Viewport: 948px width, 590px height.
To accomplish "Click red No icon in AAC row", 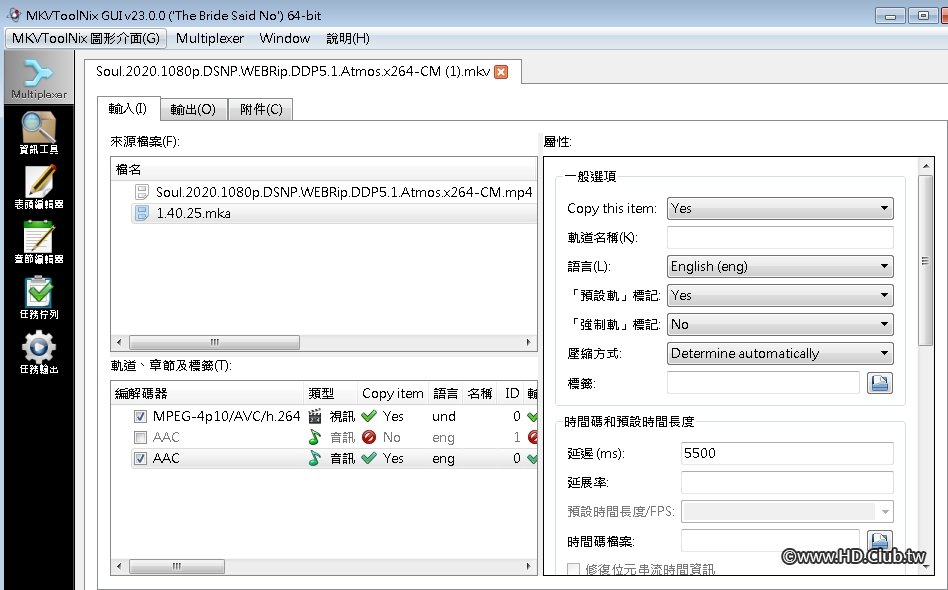I will [369, 437].
